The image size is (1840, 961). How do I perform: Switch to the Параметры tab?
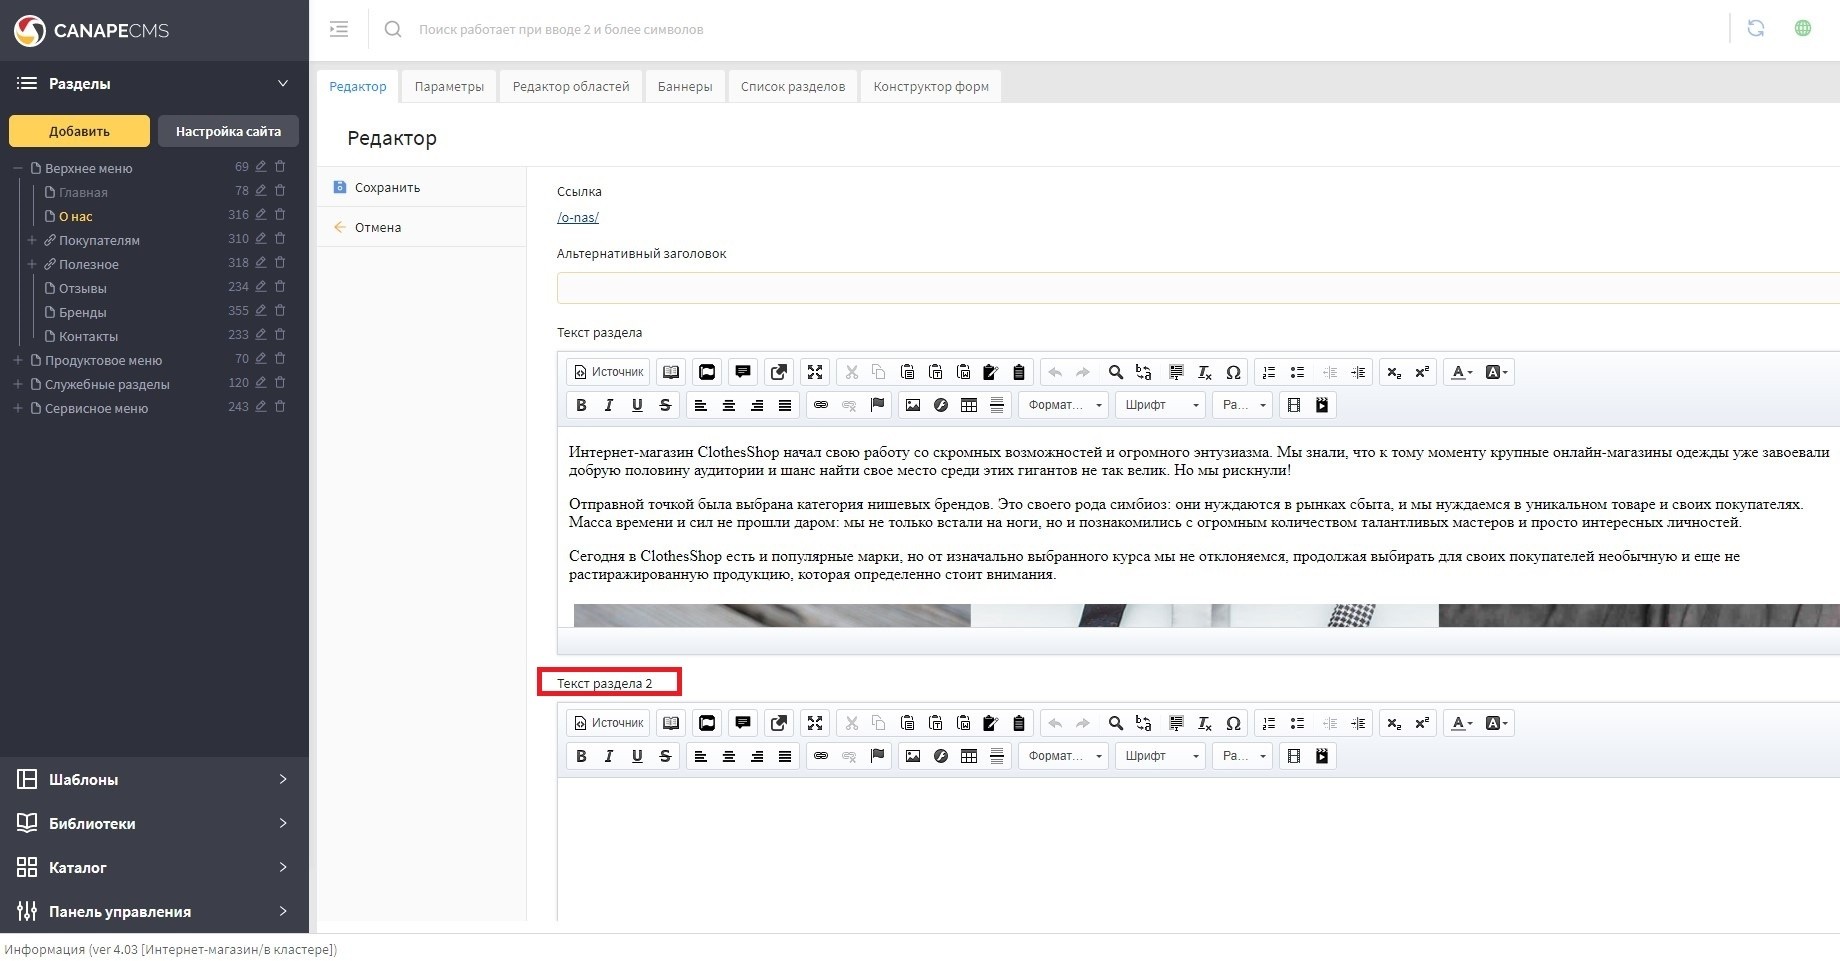tap(449, 87)
